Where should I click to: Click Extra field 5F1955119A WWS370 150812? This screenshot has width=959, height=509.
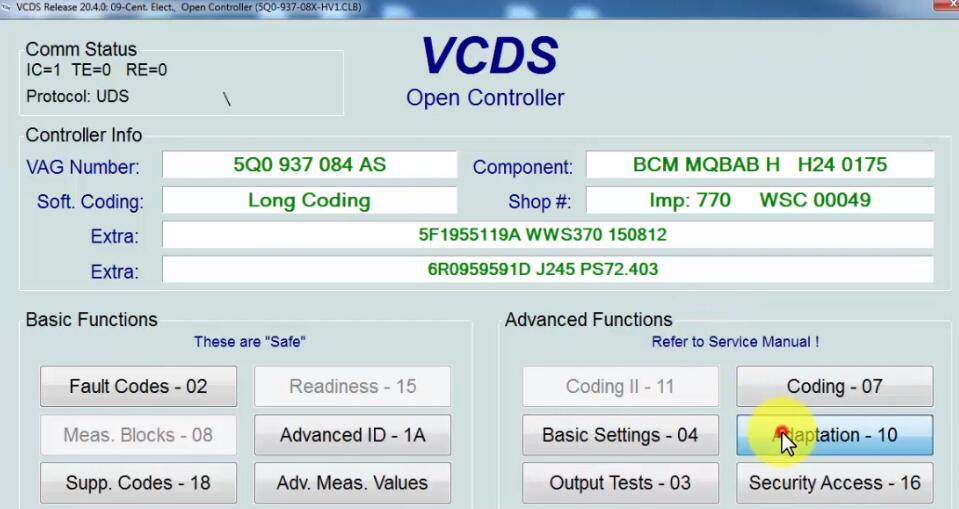pyautogui.click(x=547, y=235)
